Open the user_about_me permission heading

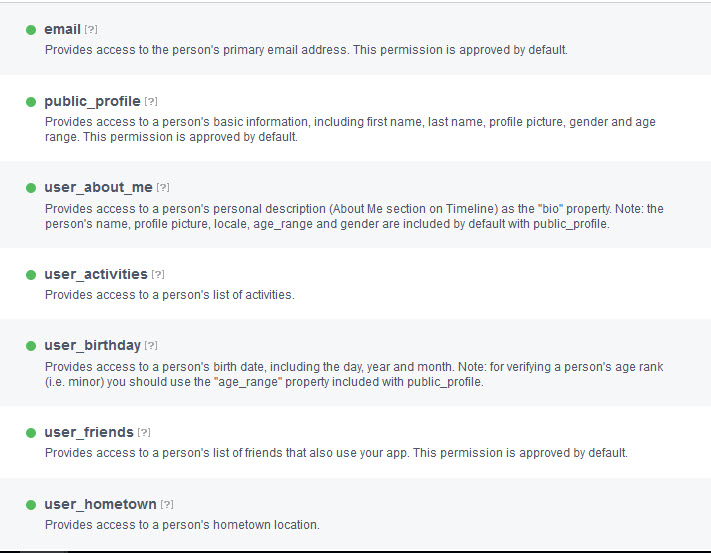tap(98, 187)
